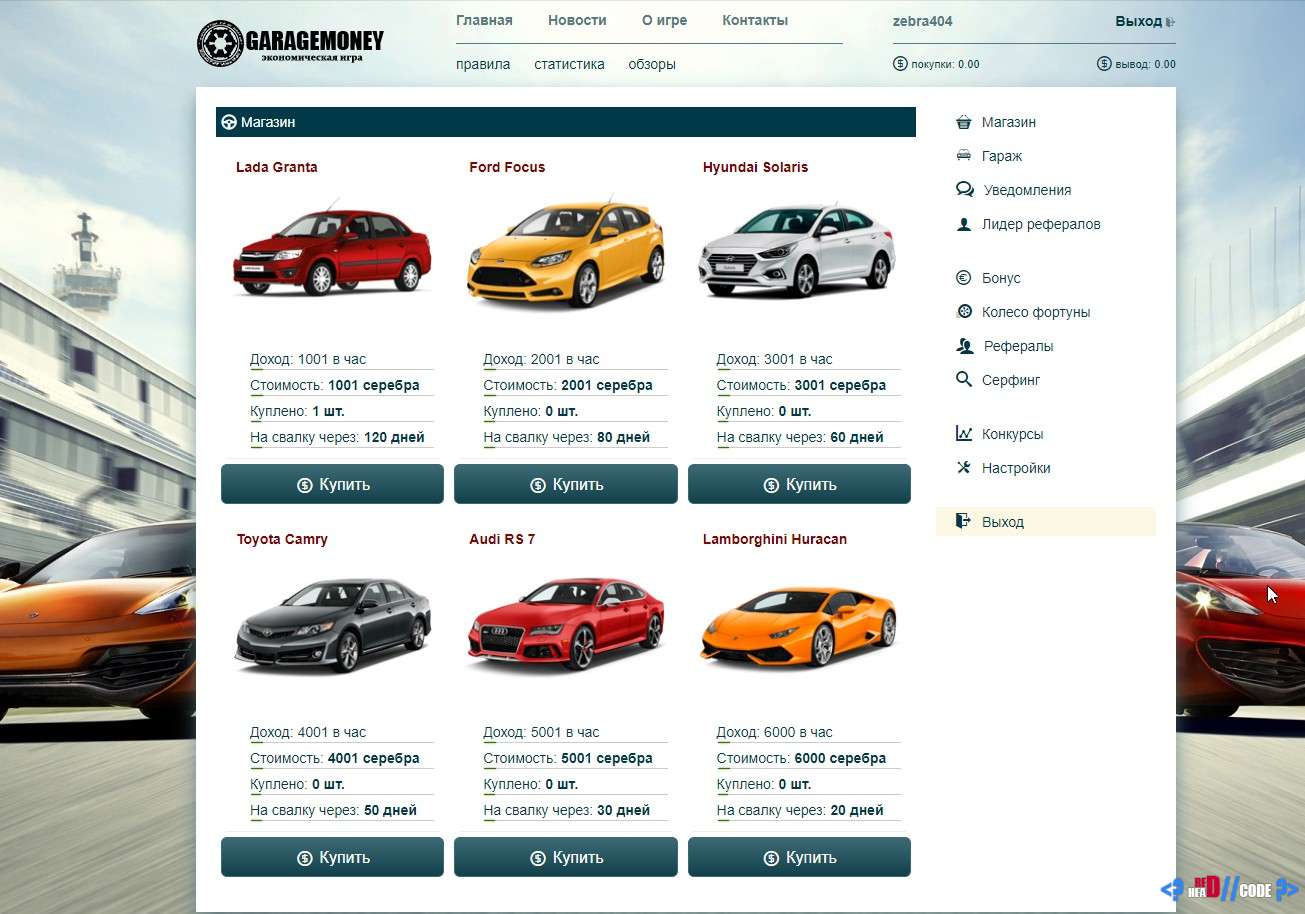The image size is (1305, 914).
Task: Click the euro coin icon beside Бонус
Action: (963, 278)
